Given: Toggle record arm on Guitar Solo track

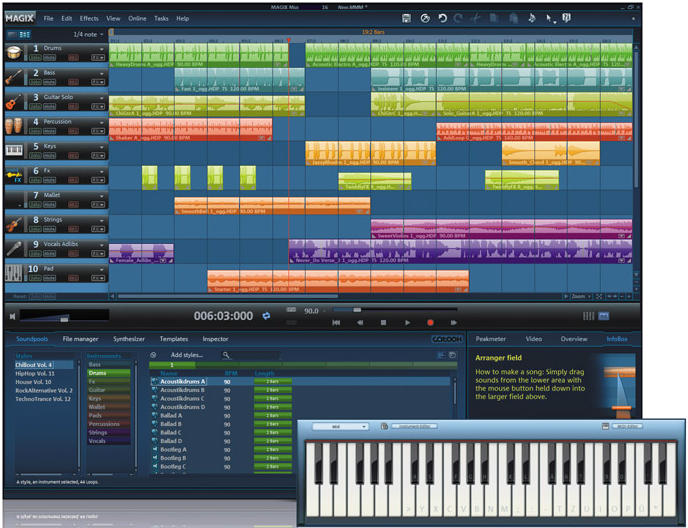Looking at the screenshot, I should [73, 107].
